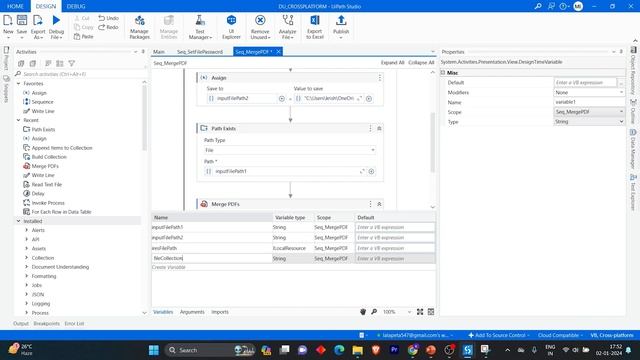
Task: Close the Seq_MergePDF tab
Action: pyautogui.click(x=278, y=51)
